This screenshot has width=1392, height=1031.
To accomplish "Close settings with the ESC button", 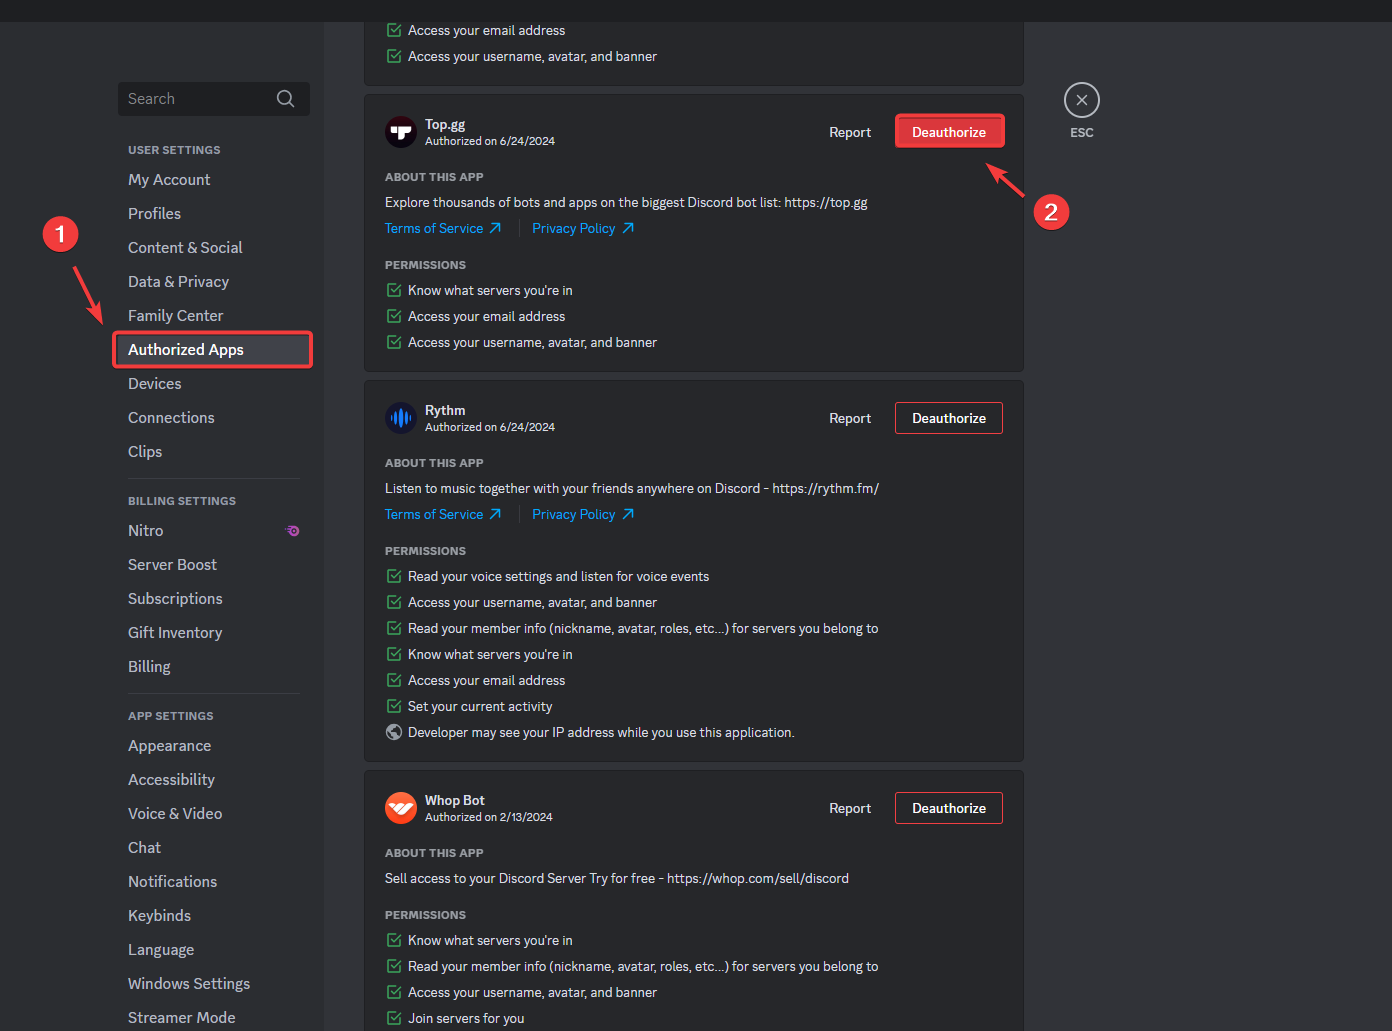I will click(x=1081, y=100).
